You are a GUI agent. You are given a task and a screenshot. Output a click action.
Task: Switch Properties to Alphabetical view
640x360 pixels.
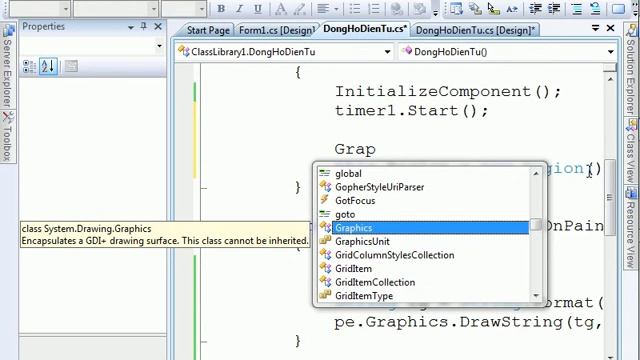click(x=48, y=66)
